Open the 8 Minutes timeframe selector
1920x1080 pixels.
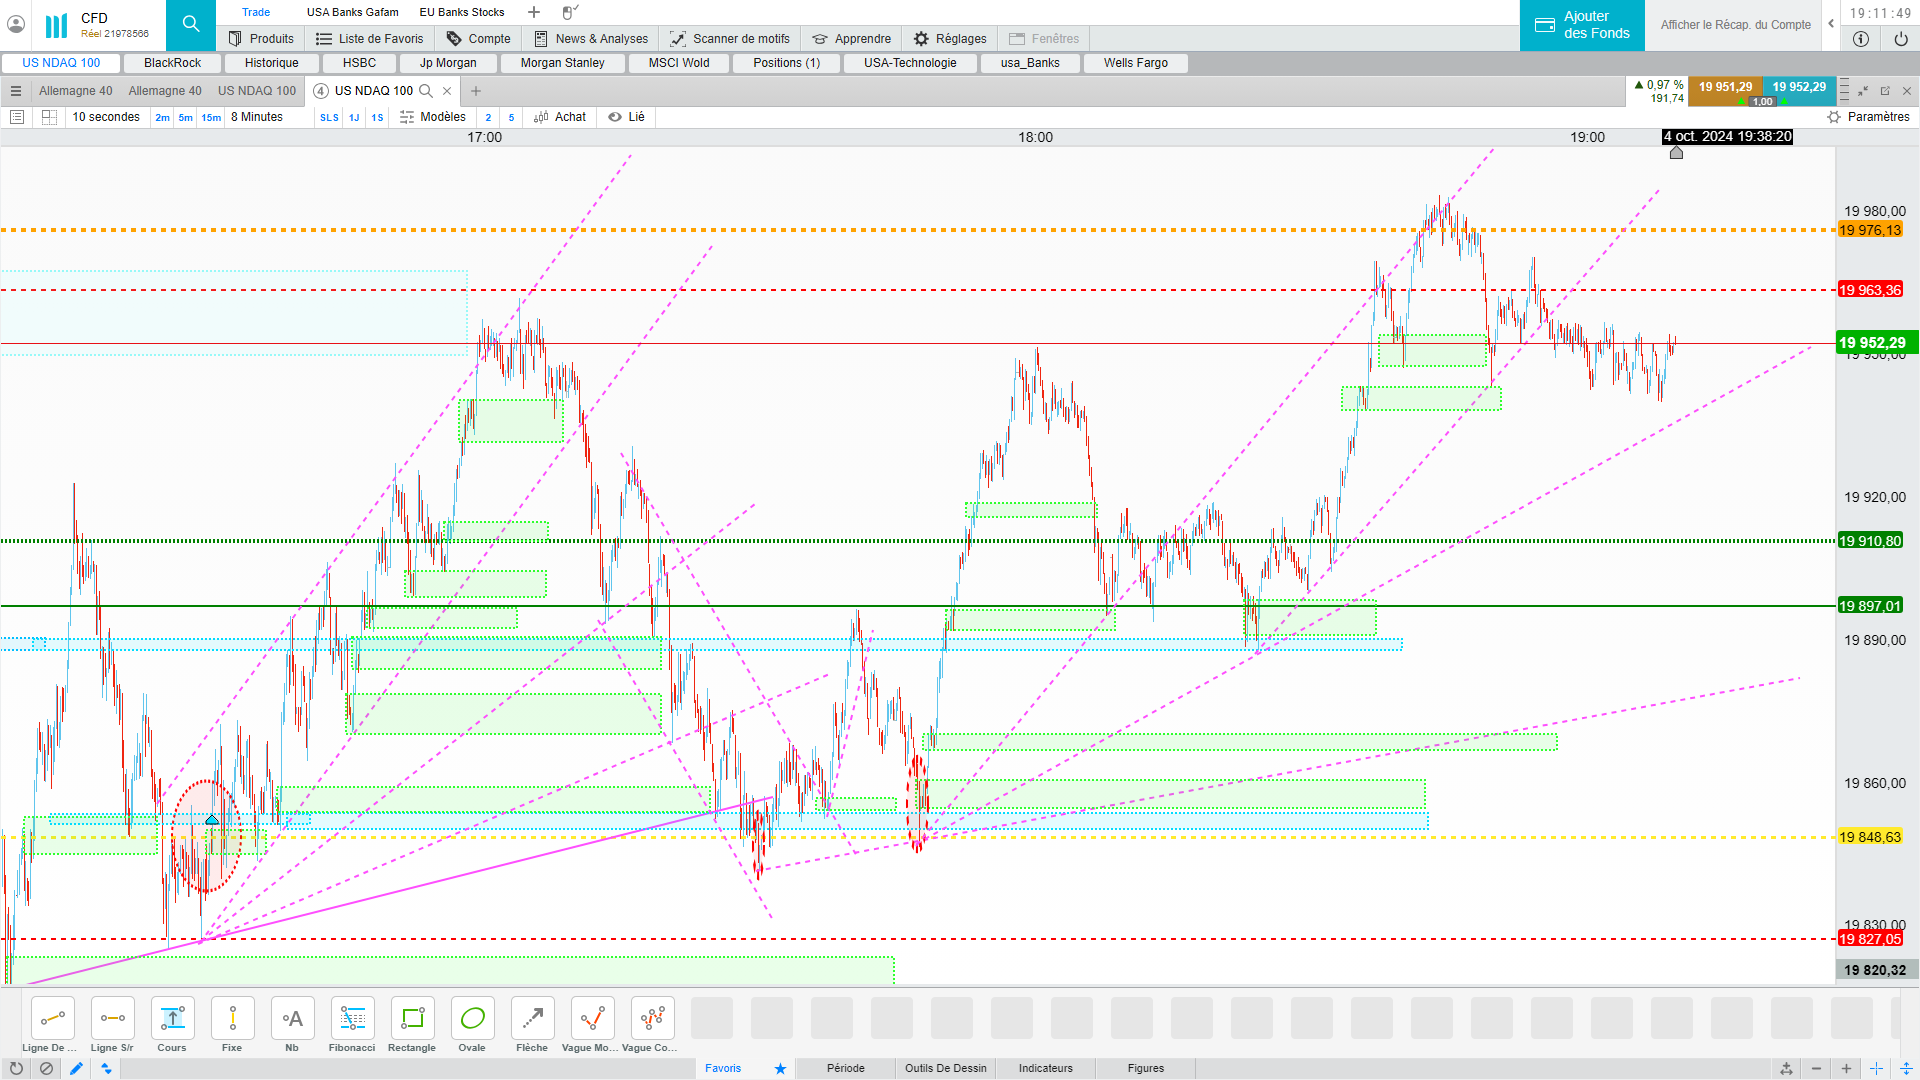point(257,117)
